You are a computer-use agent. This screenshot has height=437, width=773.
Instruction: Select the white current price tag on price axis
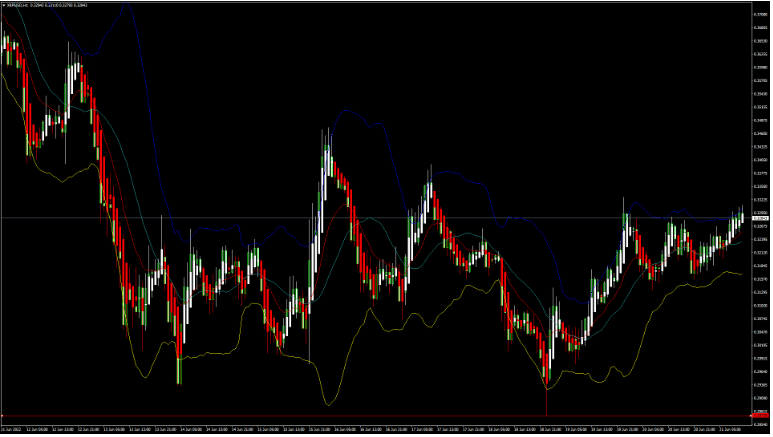[x=761, y=218]
